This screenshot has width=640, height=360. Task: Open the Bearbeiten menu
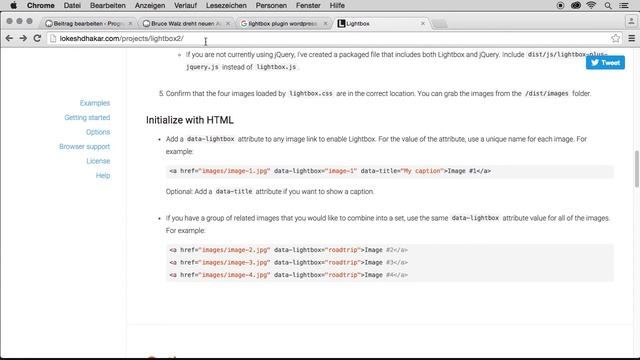[108, 5]
